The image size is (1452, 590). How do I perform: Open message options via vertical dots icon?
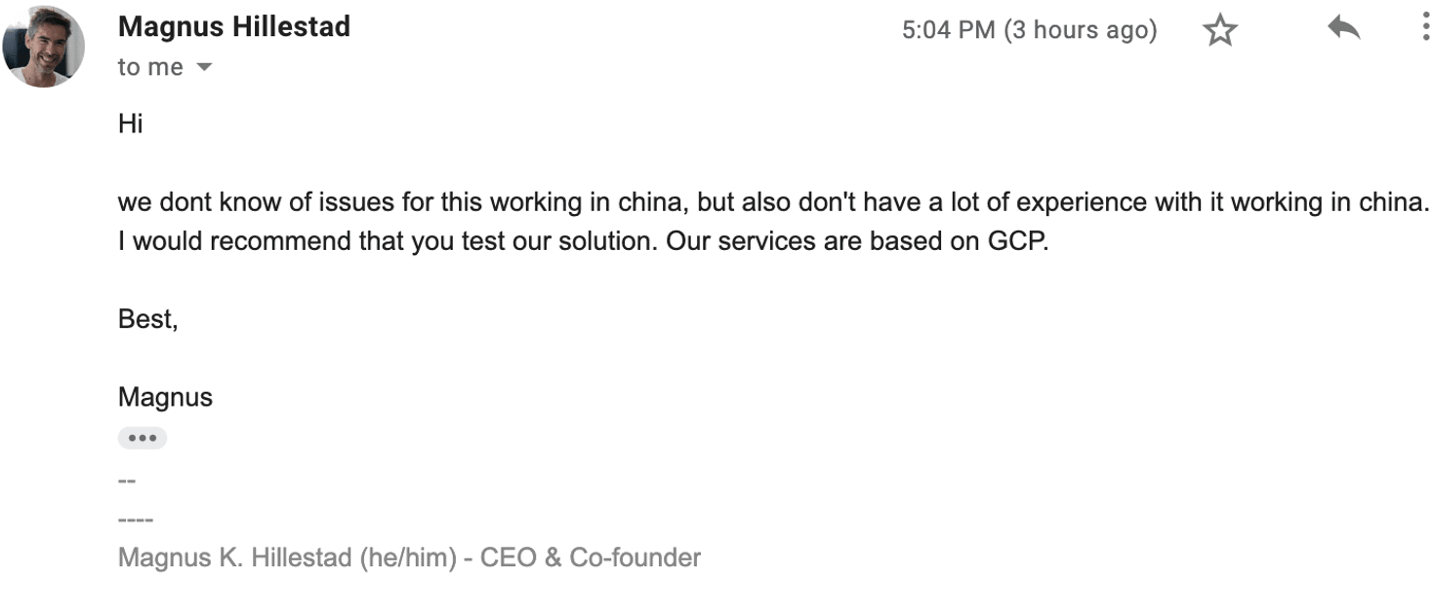point(1425,29)
